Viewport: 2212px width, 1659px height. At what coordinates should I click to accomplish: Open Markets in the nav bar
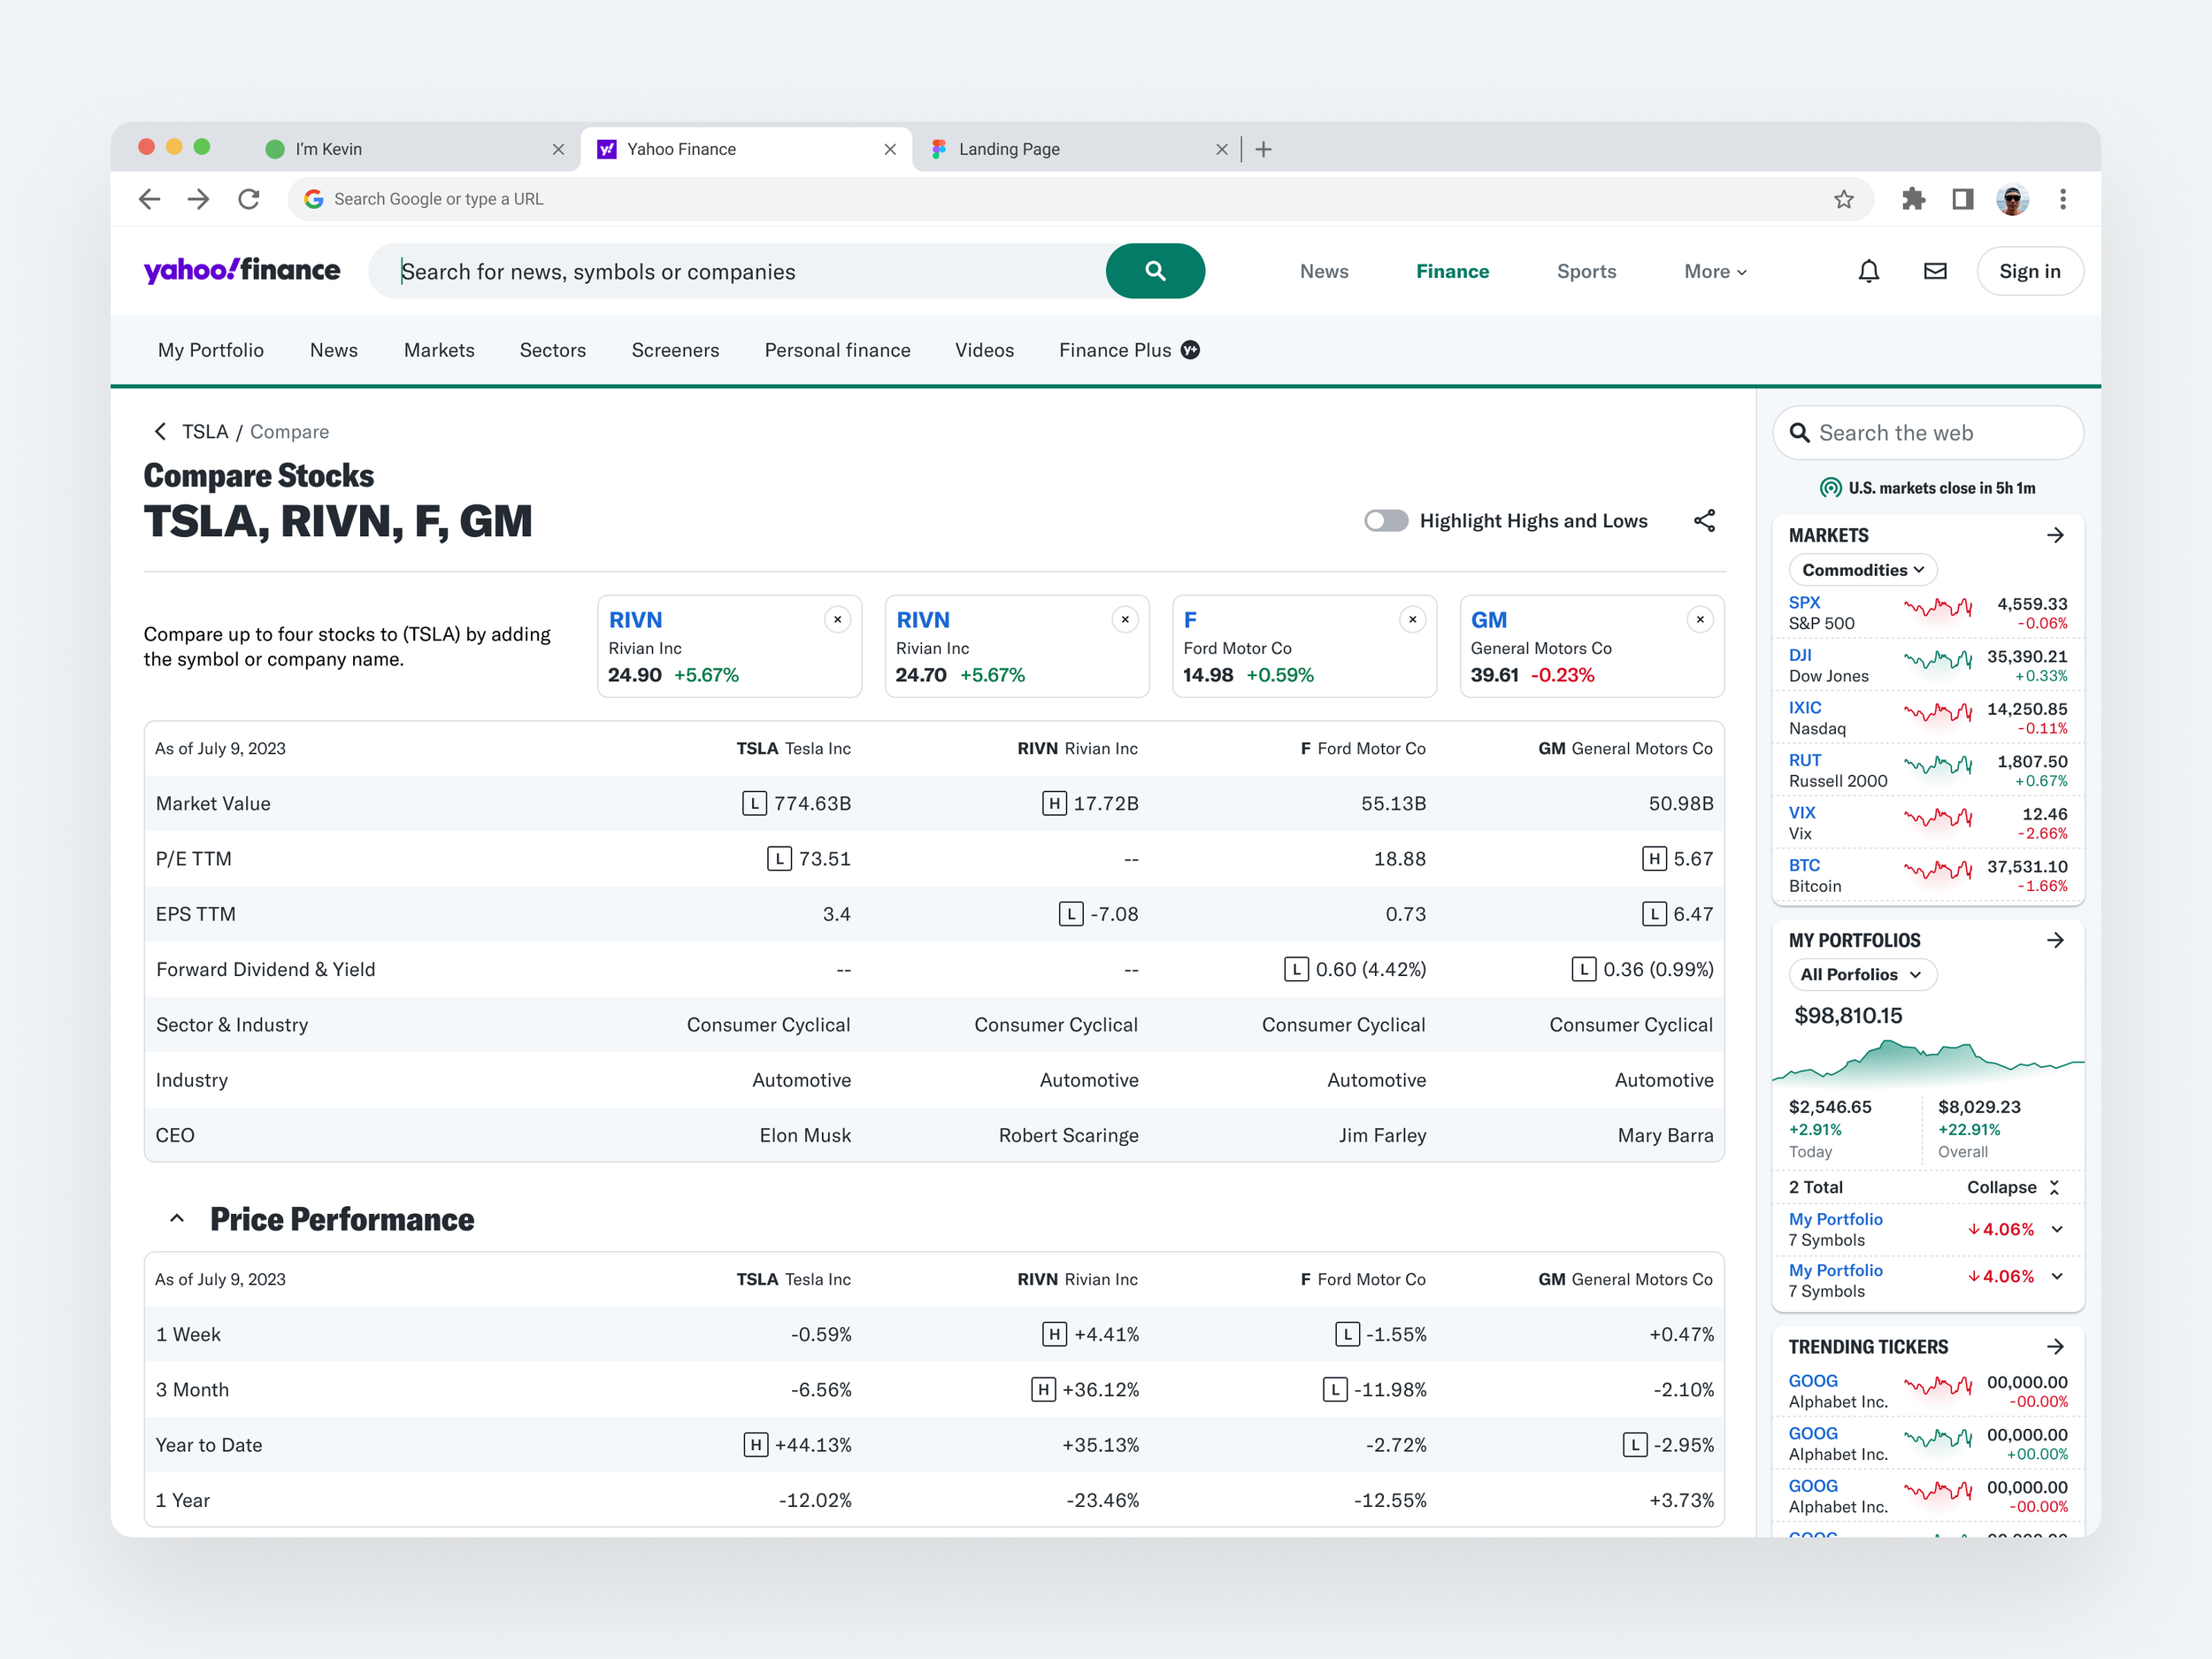(439, 350)
